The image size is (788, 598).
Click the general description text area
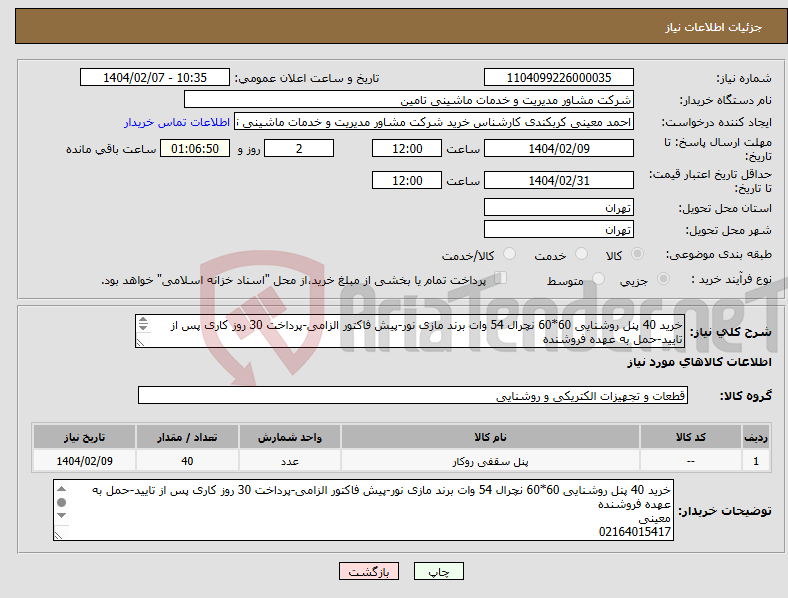[410, 331]
